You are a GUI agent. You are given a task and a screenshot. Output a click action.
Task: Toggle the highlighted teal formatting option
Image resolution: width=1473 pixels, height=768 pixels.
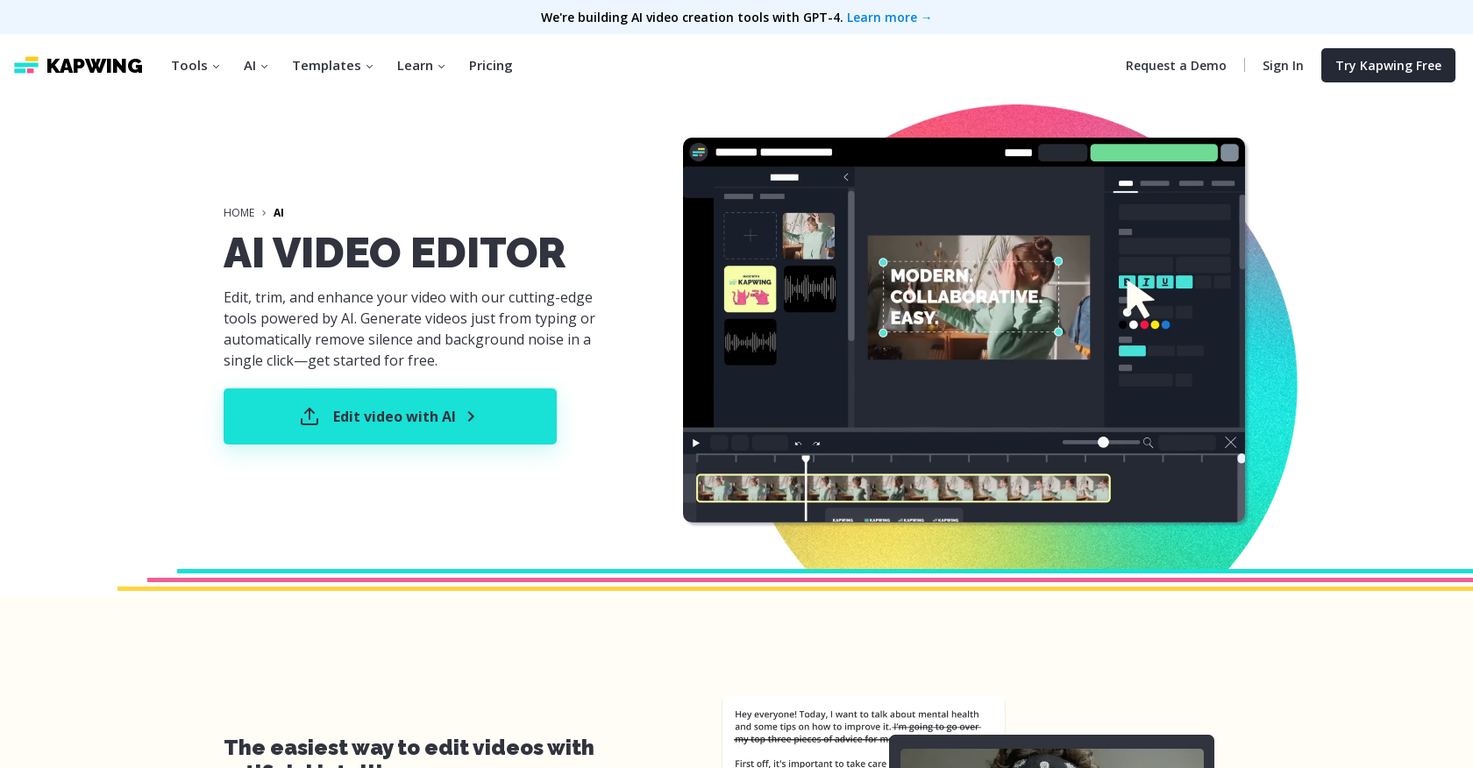coord(1184,282)
